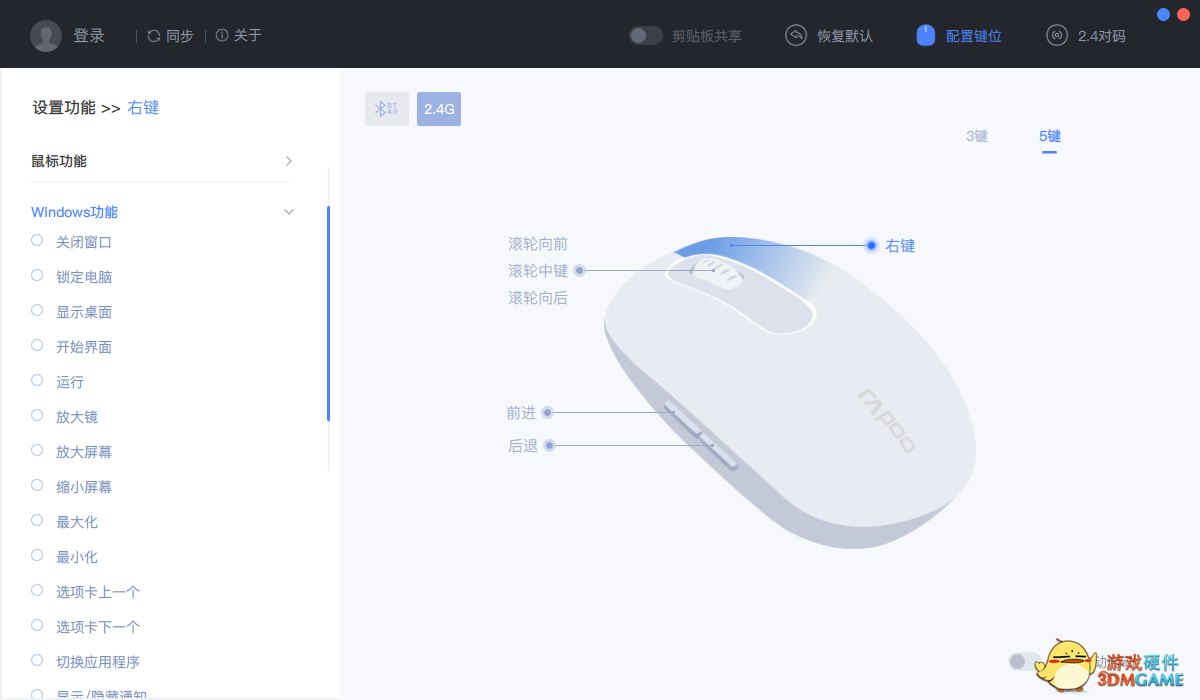Select the configure key mapping mouse icon
The image size is (1200, 700).
point(926,36)
